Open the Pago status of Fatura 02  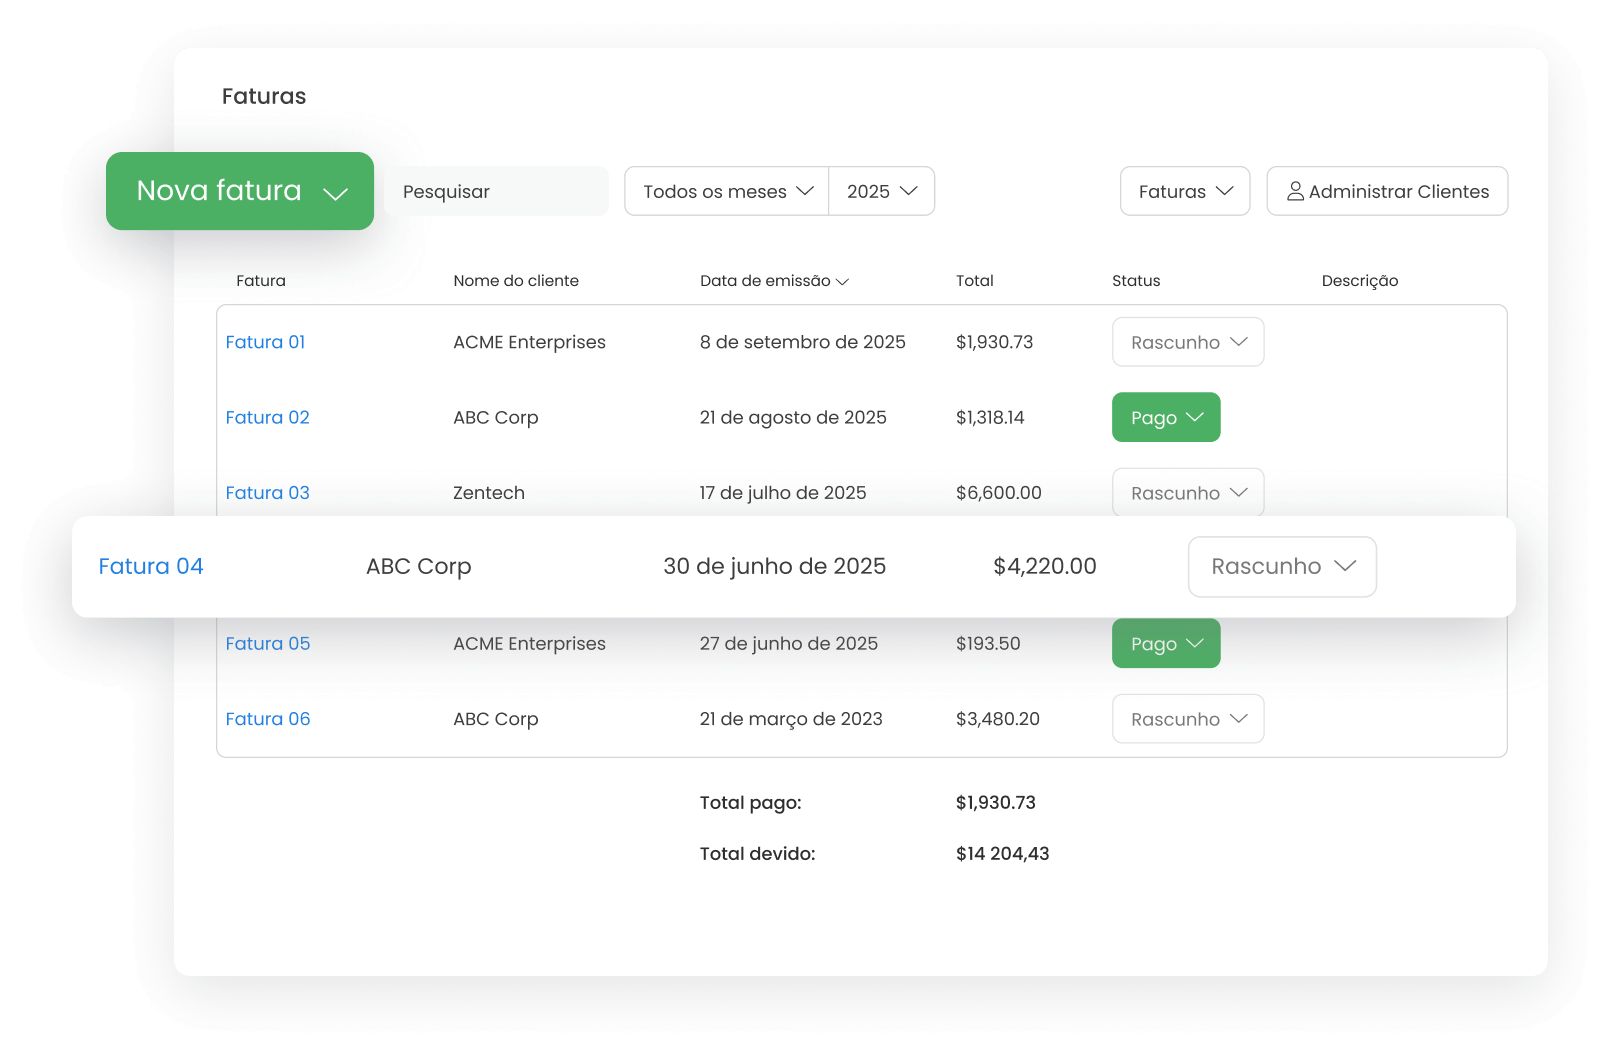(x=1166, y=417)
